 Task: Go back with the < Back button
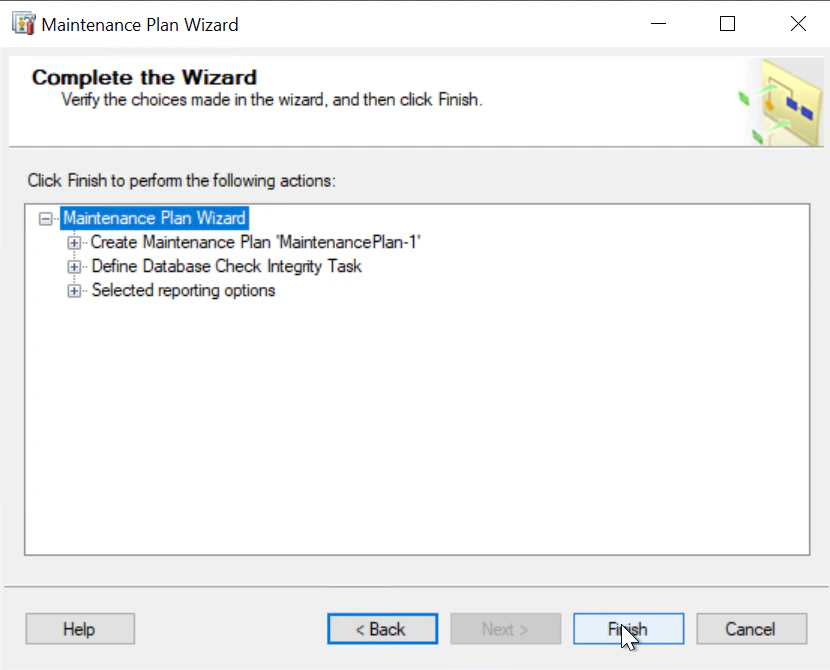coord(382,629)
